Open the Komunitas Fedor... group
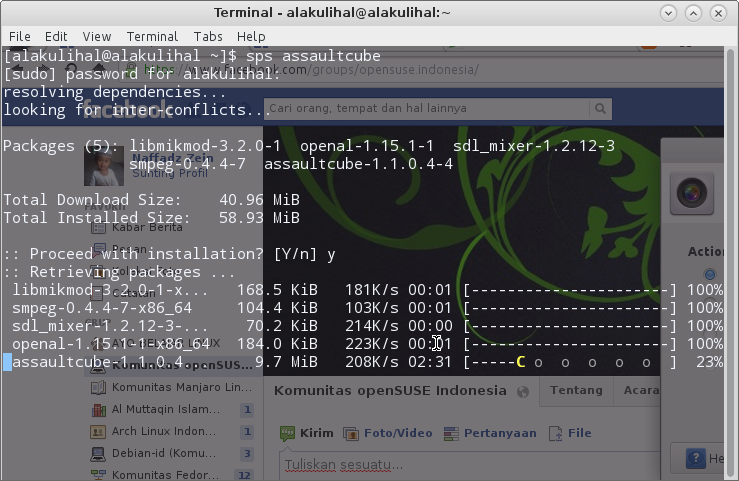 coord(165,475)
